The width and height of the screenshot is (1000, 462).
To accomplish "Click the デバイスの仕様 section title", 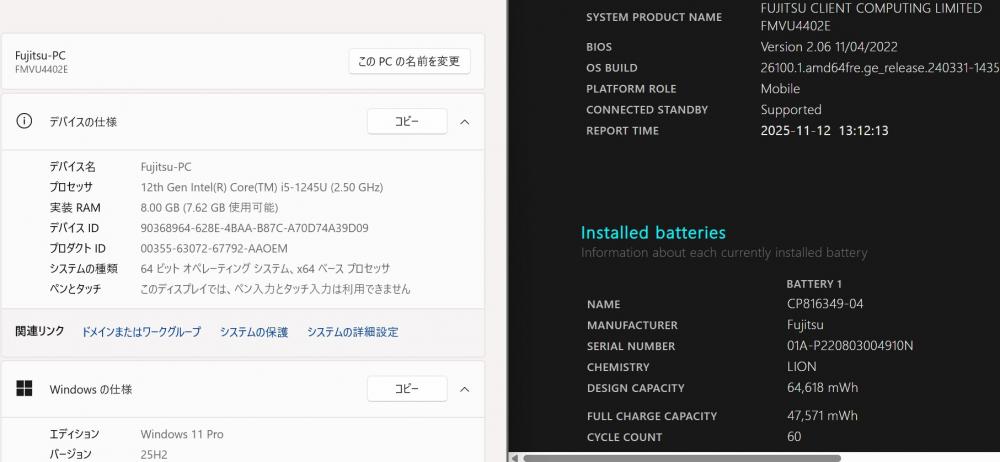I will pyautogui.click(x=84, y=122).
